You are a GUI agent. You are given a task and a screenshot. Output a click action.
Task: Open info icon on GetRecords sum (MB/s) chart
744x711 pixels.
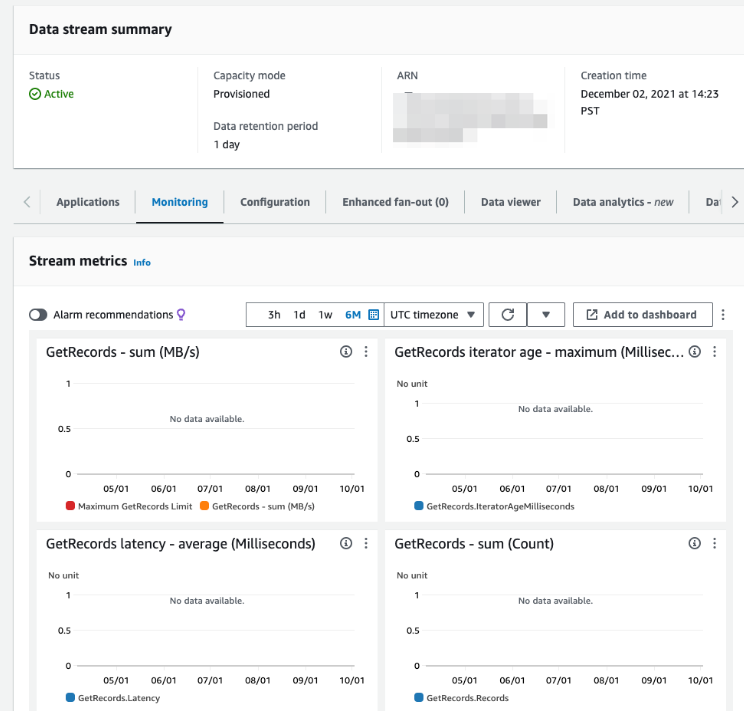(346, 352)
